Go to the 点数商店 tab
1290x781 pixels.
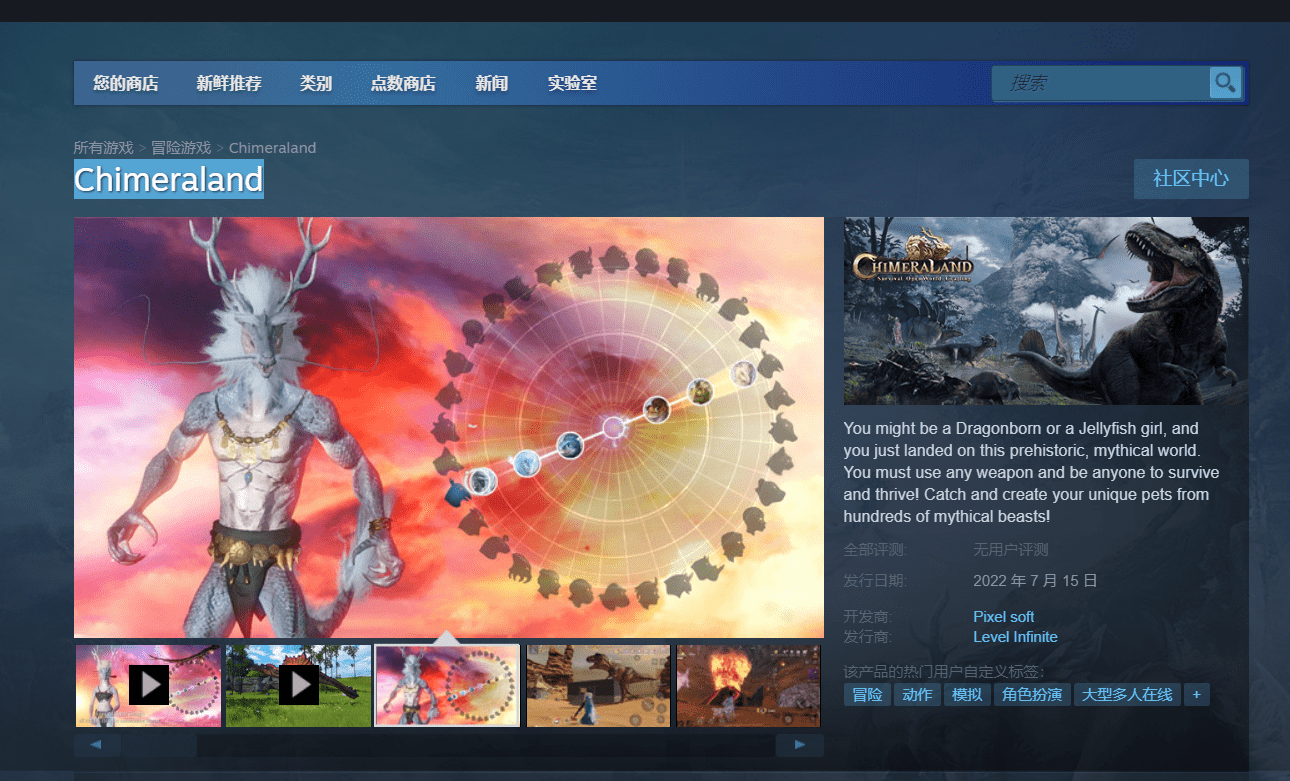(403, 83)
